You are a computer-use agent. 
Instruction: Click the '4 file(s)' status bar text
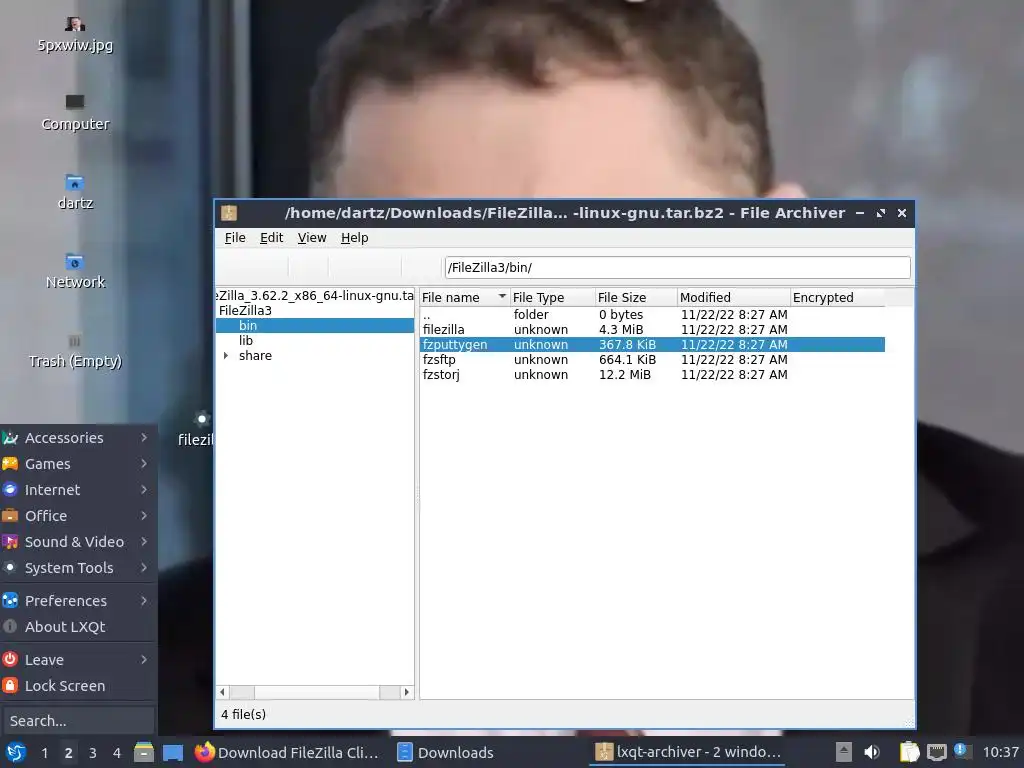click(x=243, y=714)
